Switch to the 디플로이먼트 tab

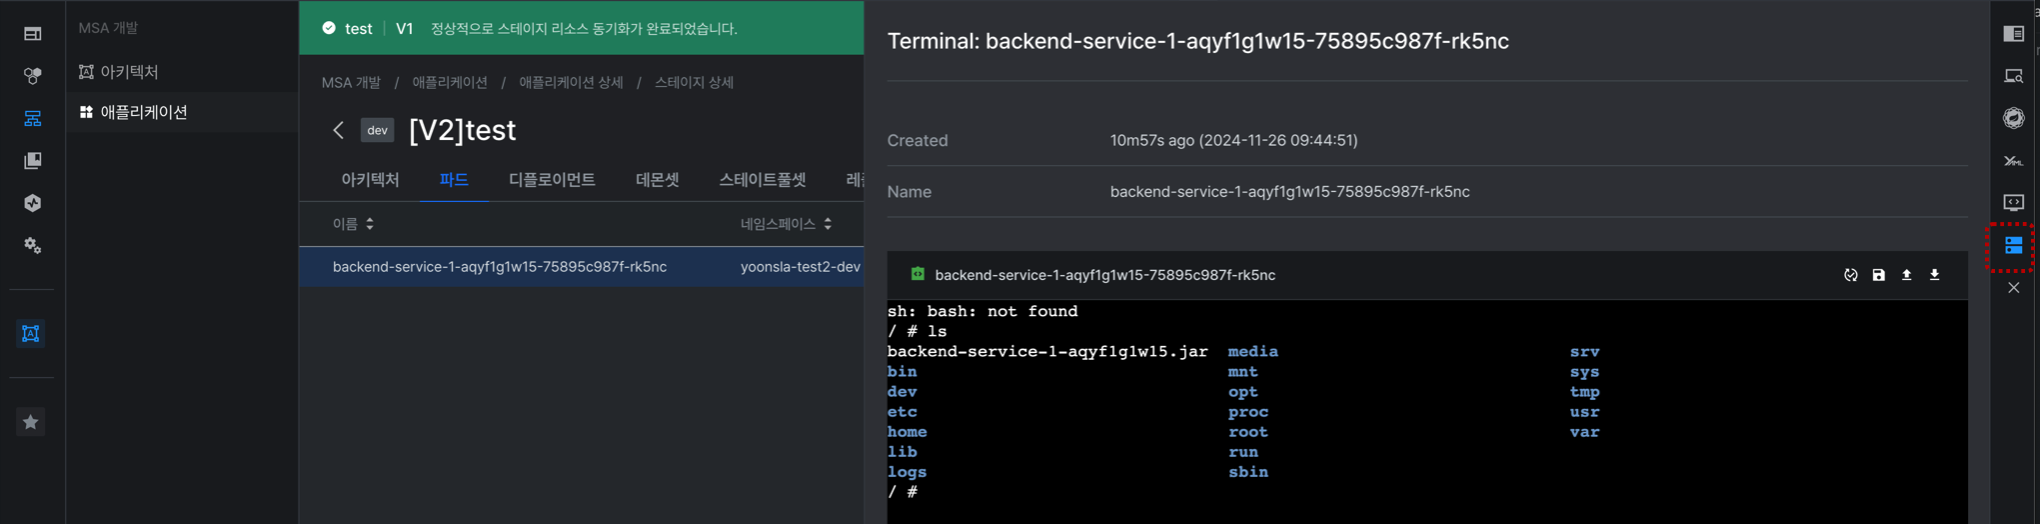point(552,180)
